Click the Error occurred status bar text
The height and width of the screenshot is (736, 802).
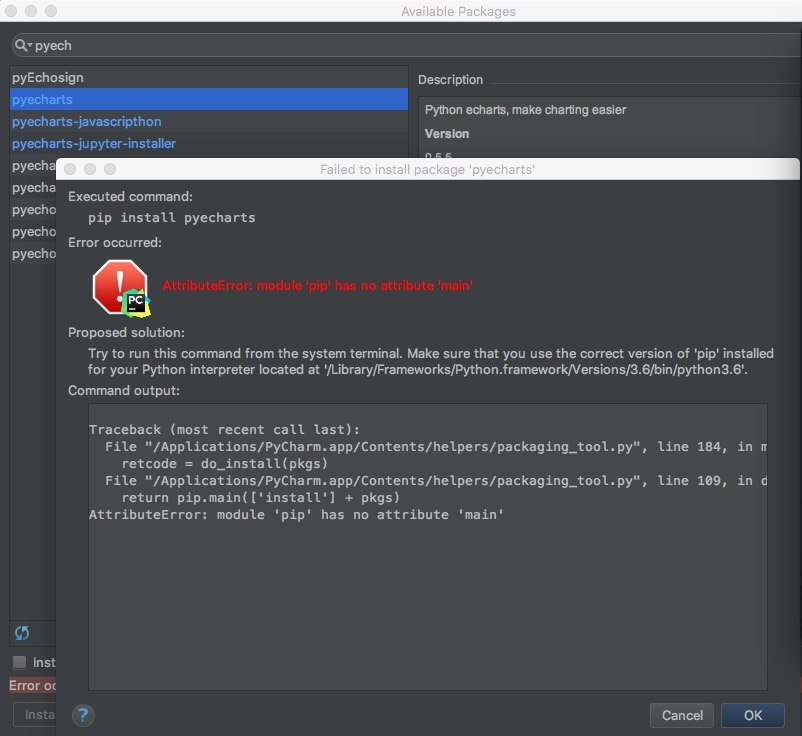point(32,685)
